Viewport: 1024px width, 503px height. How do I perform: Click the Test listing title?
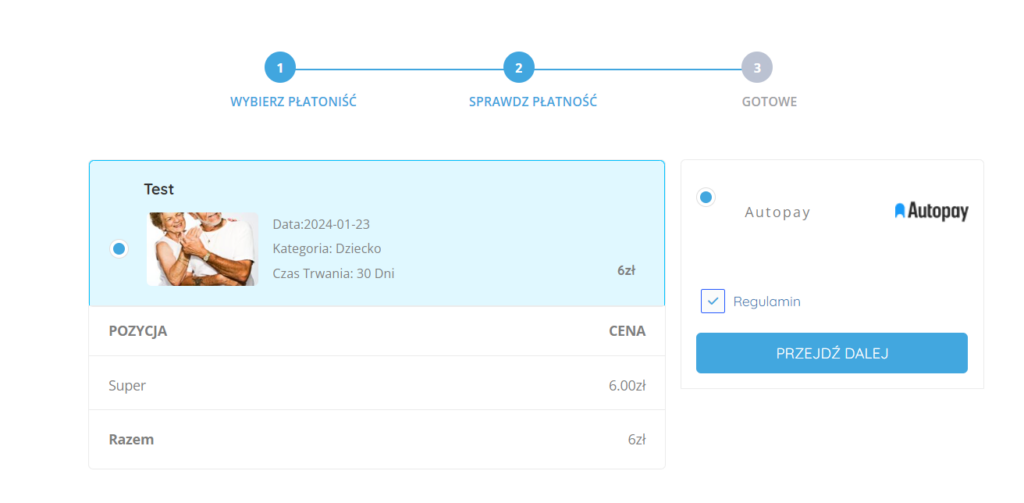159,189
